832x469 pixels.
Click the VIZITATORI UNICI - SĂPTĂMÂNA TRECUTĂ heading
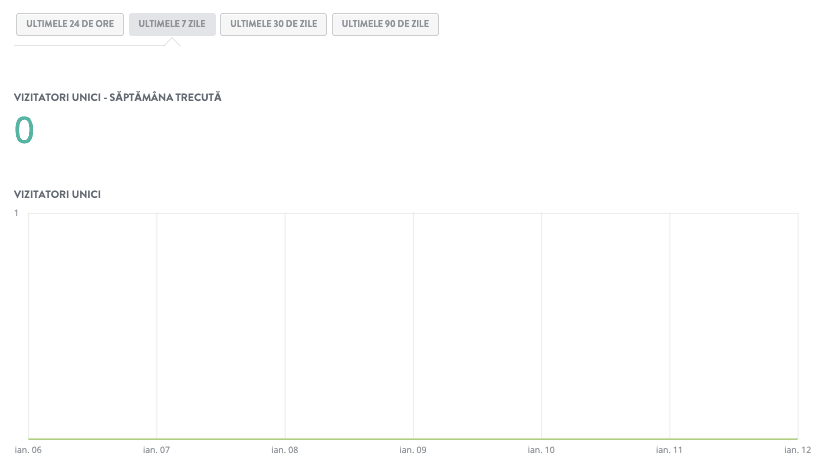117,97
